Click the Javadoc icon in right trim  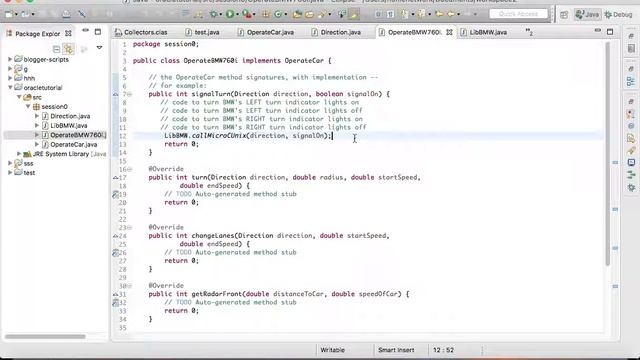point(631,126)
